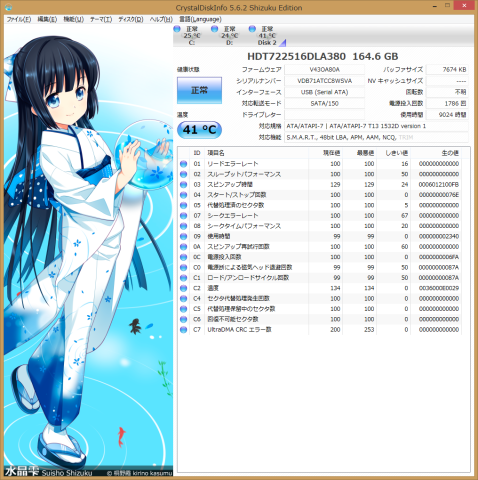This screenshot has width=478, height=480.
Task: Click the しきい値 column header
Action: point(394,153)
